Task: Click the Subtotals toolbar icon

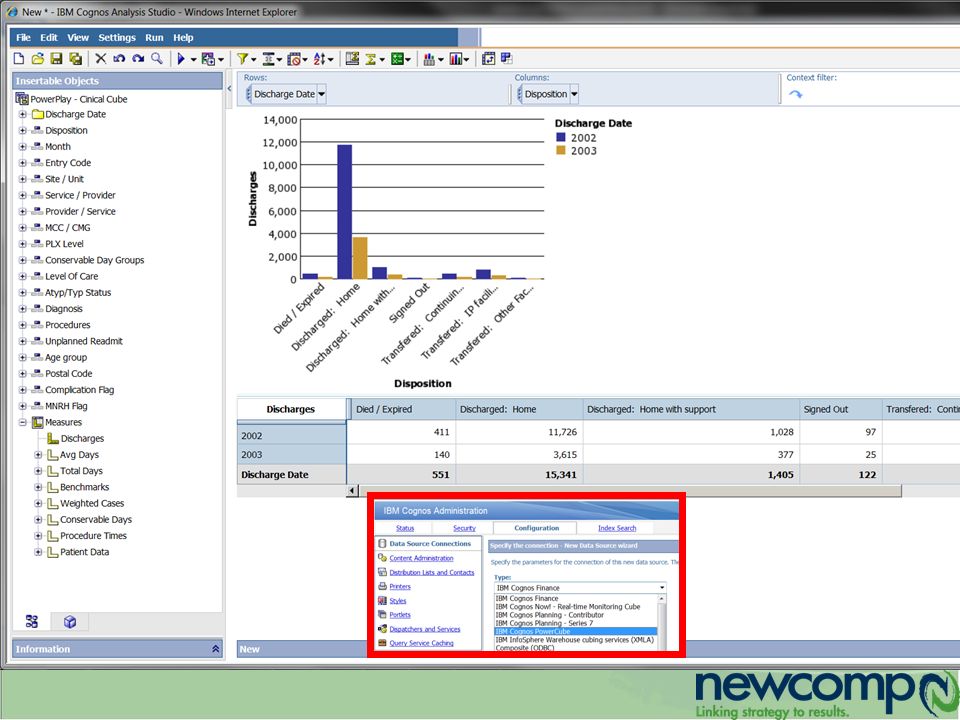Action: point(352,59)
